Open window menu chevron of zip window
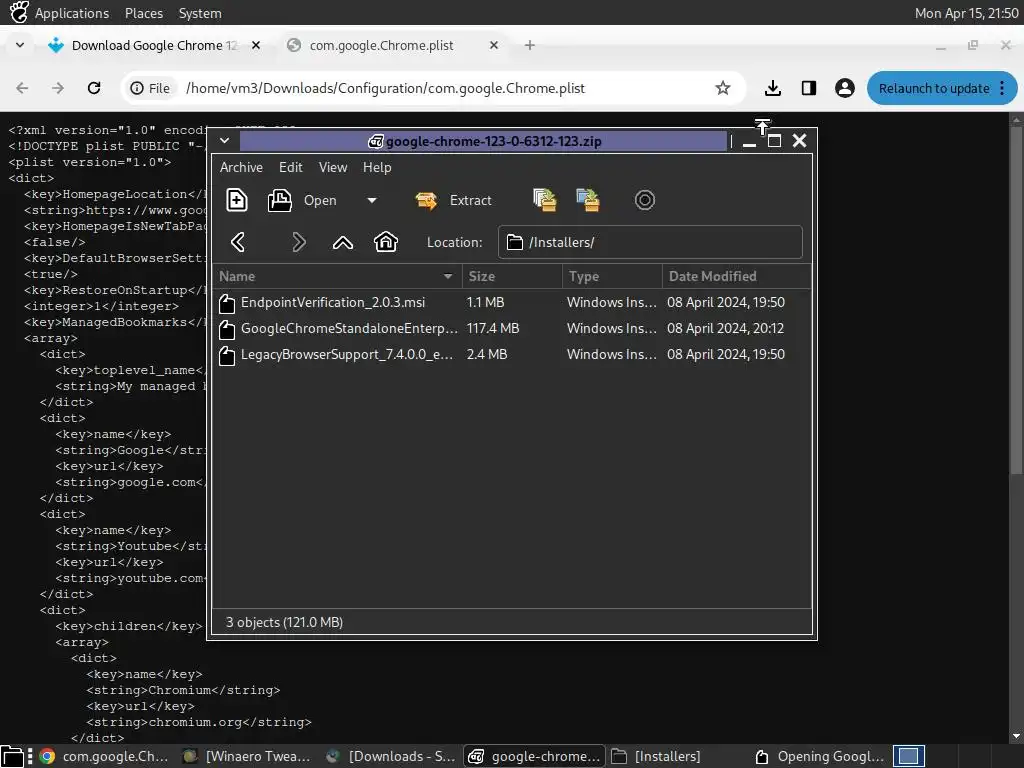Image resolution: width=1024 pixels, height=768 pixels. click(x=225, y=140)
